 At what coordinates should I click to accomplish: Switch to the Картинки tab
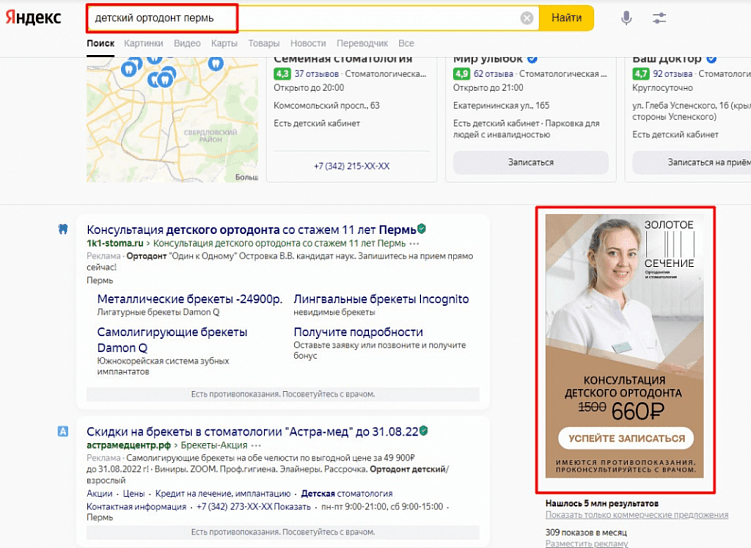pyautogui.click(x=144, y=43)
